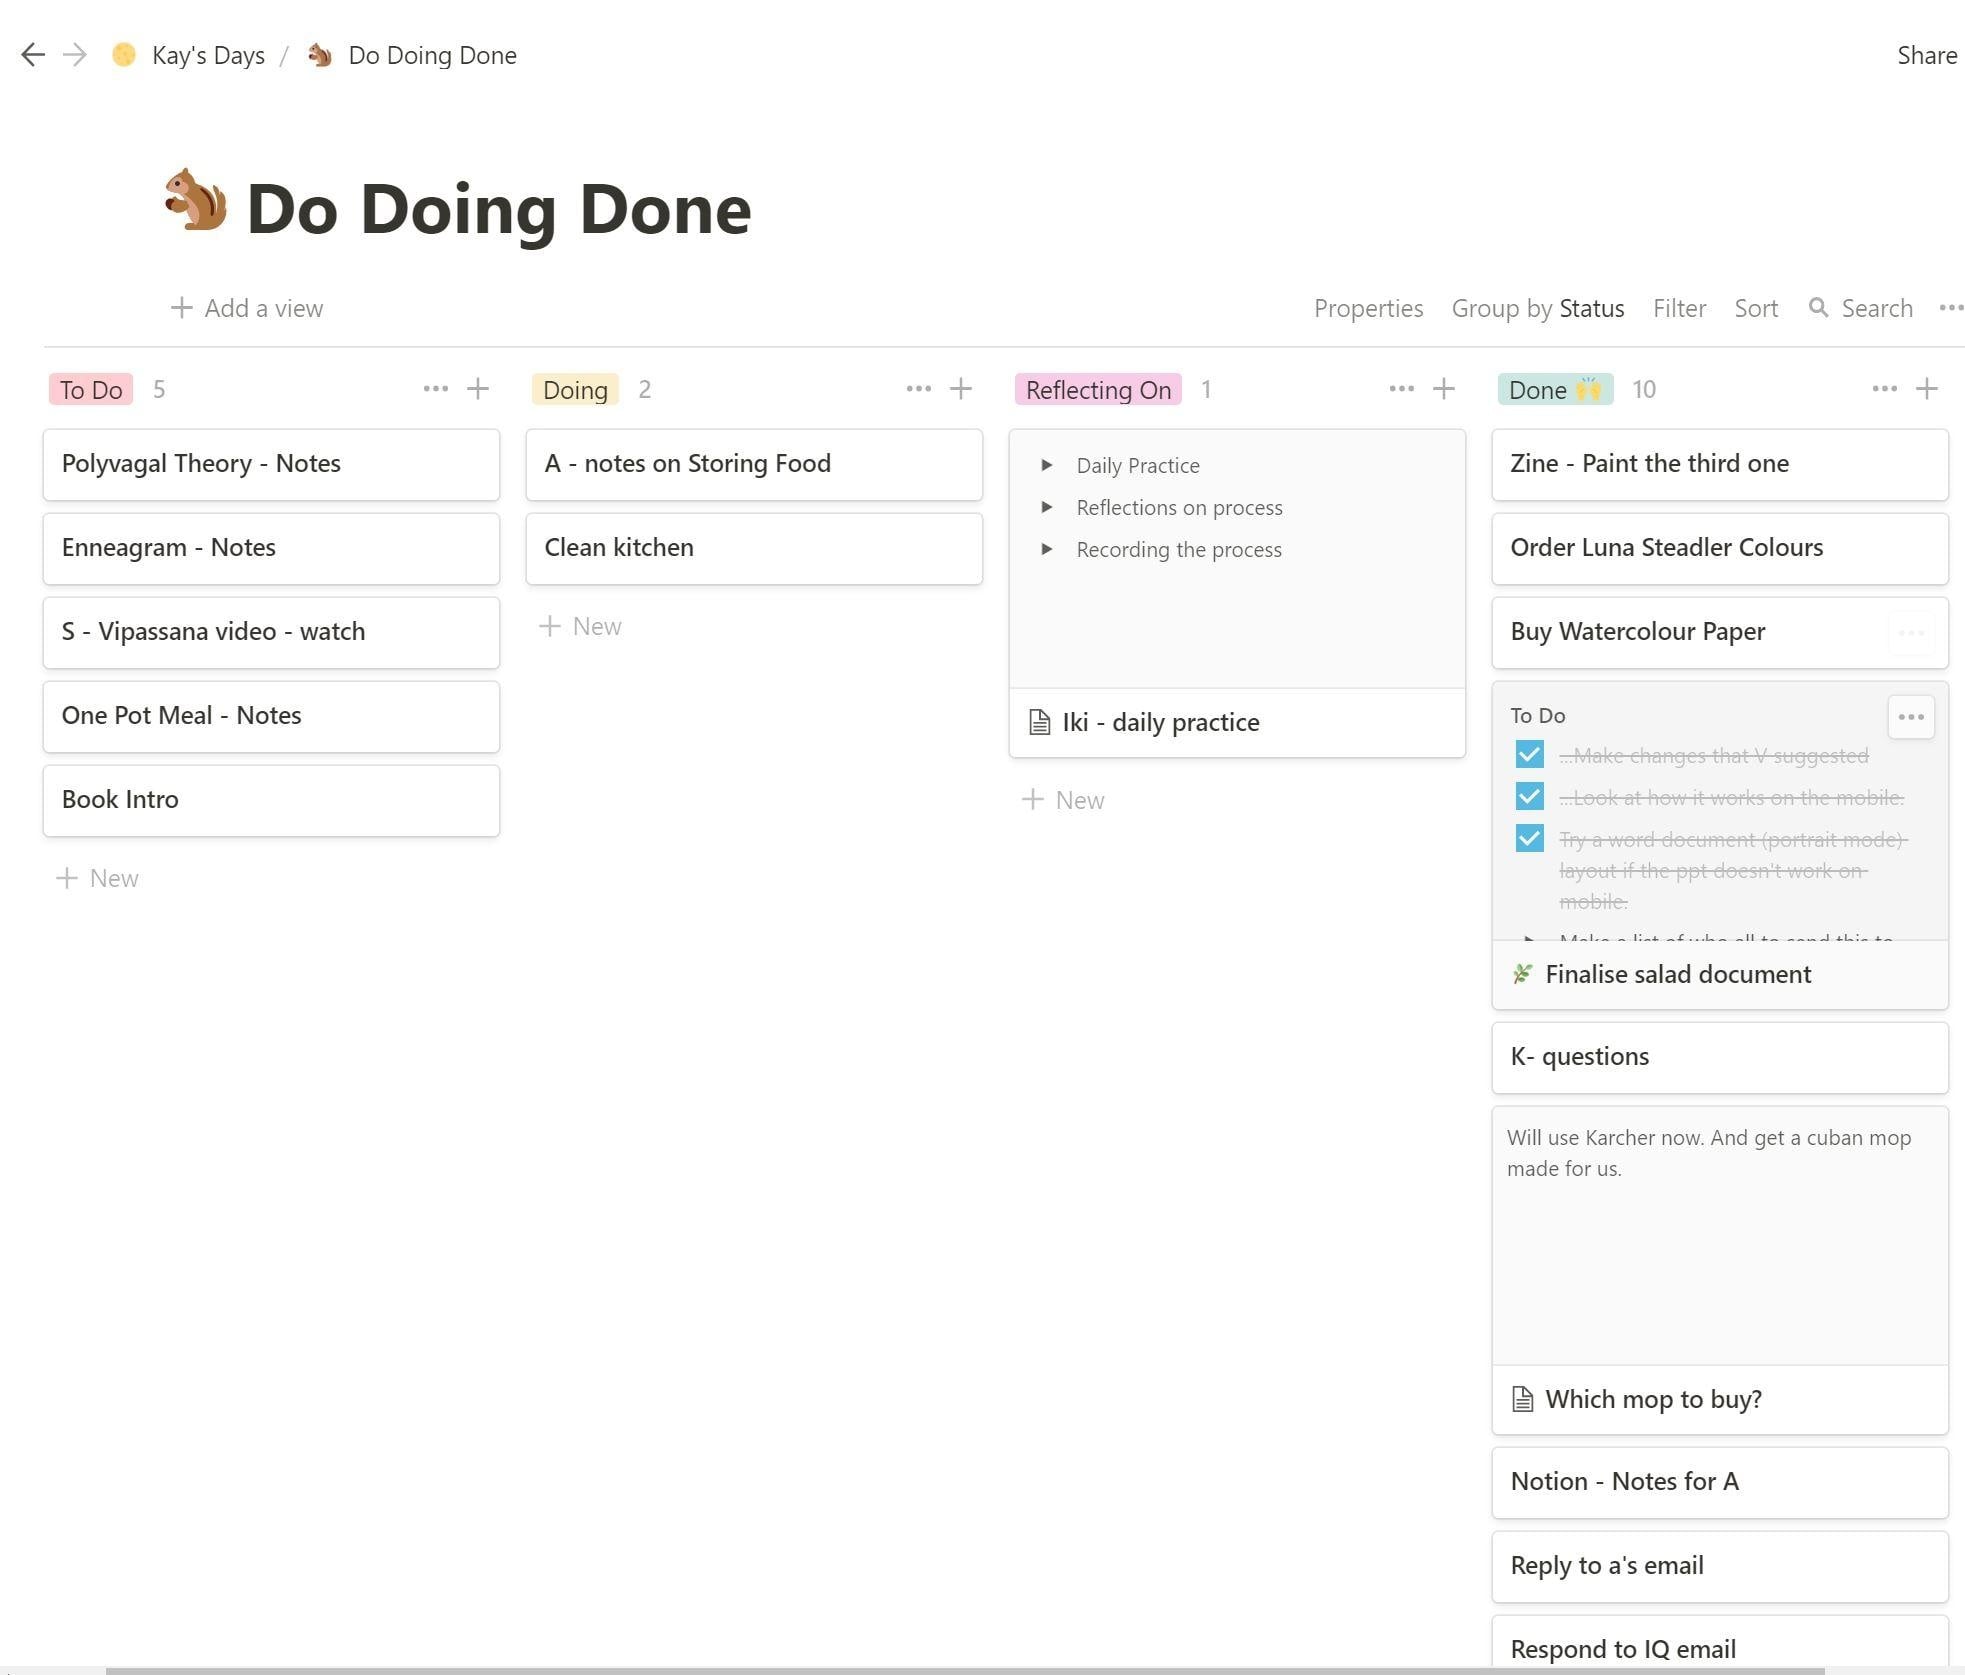Click the Search label in the toolbar
Viewport: 1965px width, 1675px height.
tap(1877, 308)
